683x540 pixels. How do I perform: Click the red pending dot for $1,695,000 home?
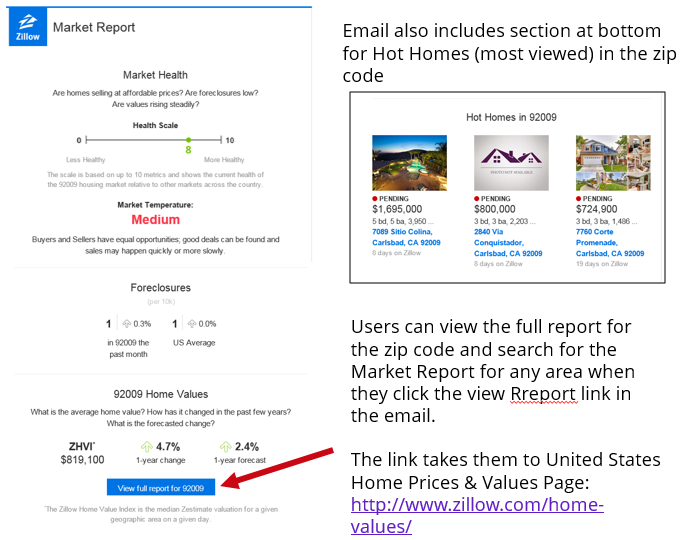click(x=375, y=199)
